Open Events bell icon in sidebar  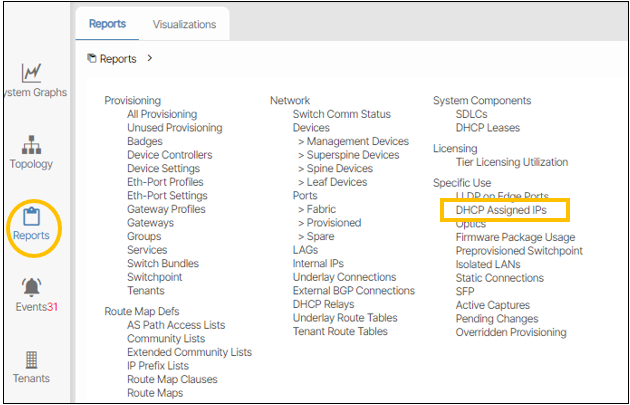31,288
